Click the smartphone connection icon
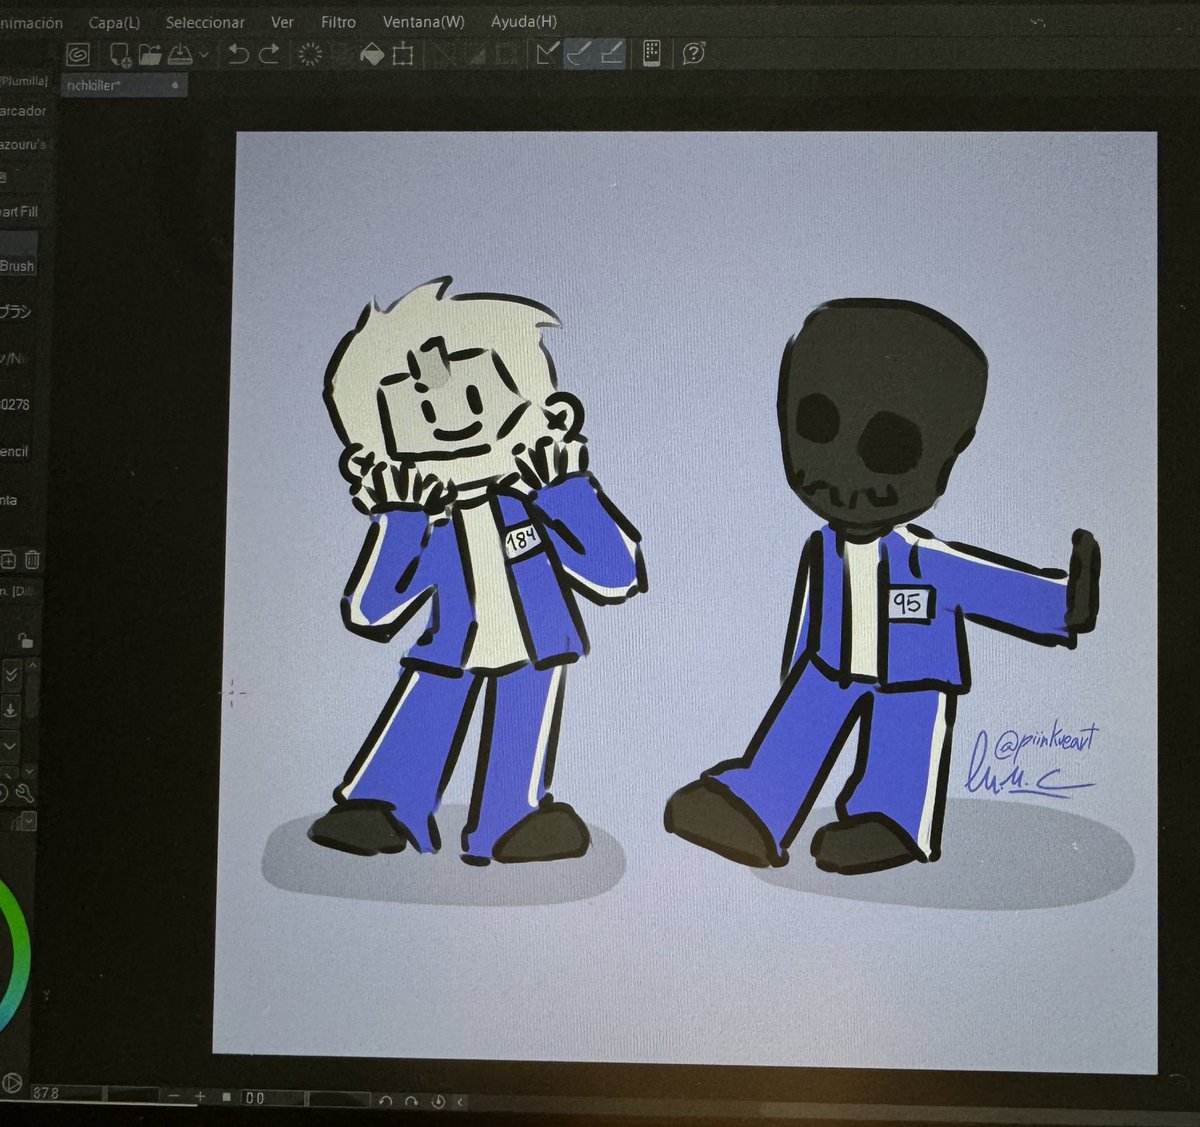Viewport: 1200px width, 1127px height. tap(651, 53)
